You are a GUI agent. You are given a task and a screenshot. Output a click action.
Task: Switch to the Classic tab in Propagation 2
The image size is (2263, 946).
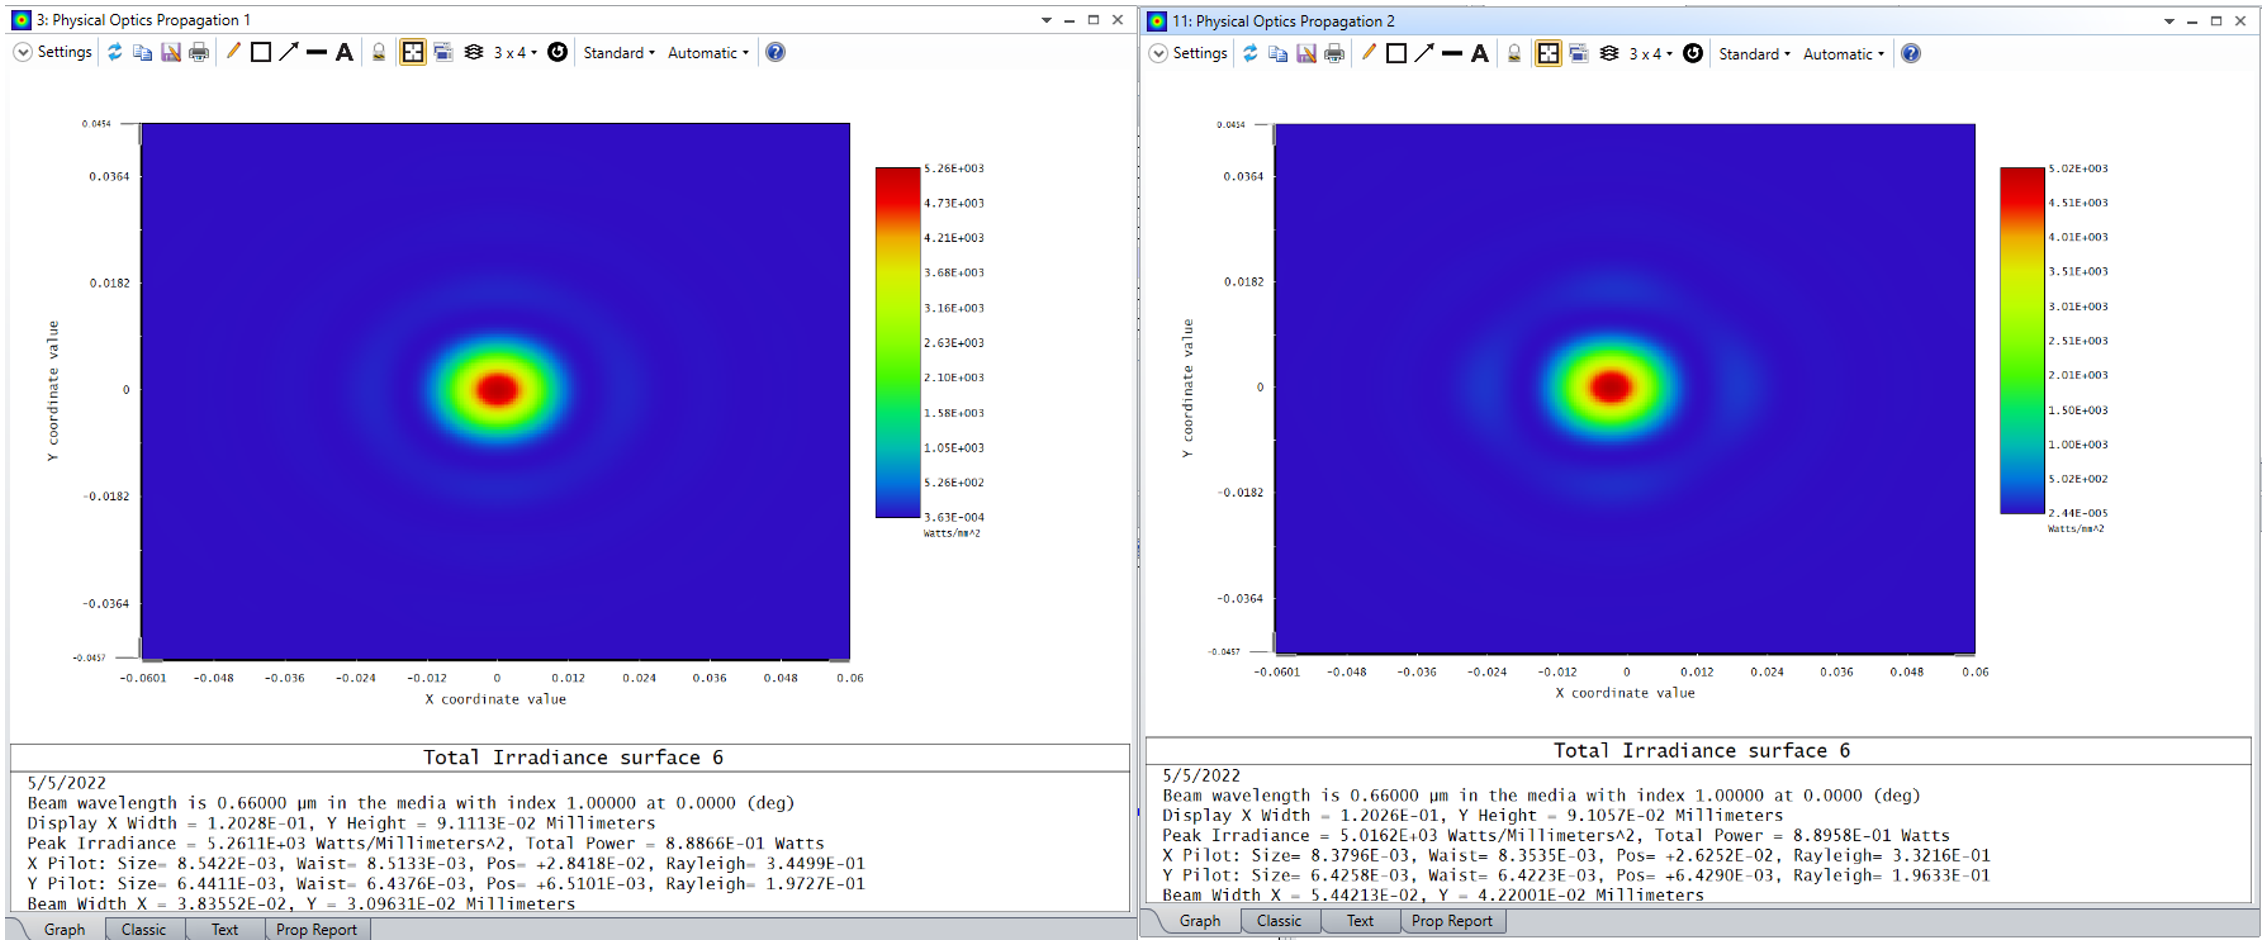(x=1279, y=921)
